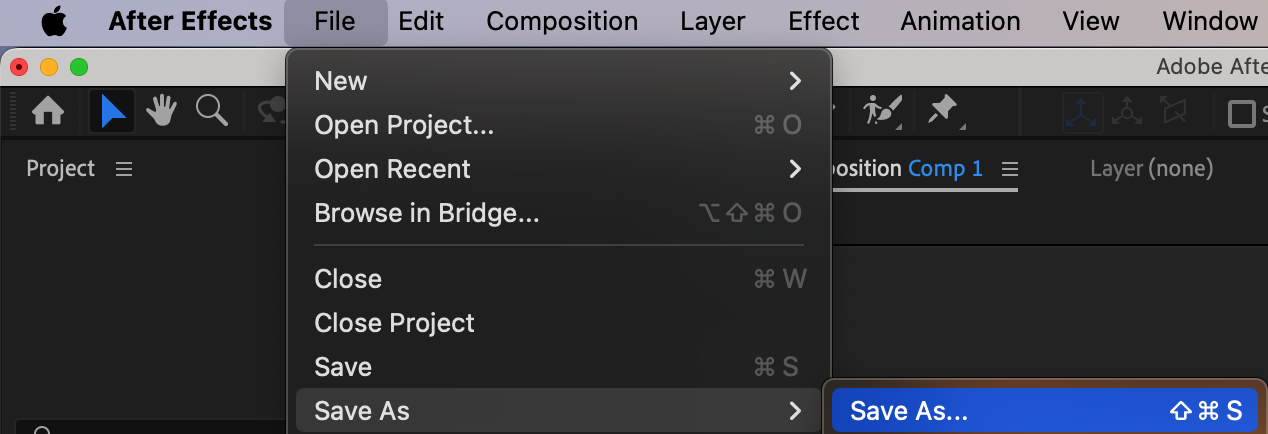
Task: Open the Project panel hamburger menu
Action: (124, 169)
